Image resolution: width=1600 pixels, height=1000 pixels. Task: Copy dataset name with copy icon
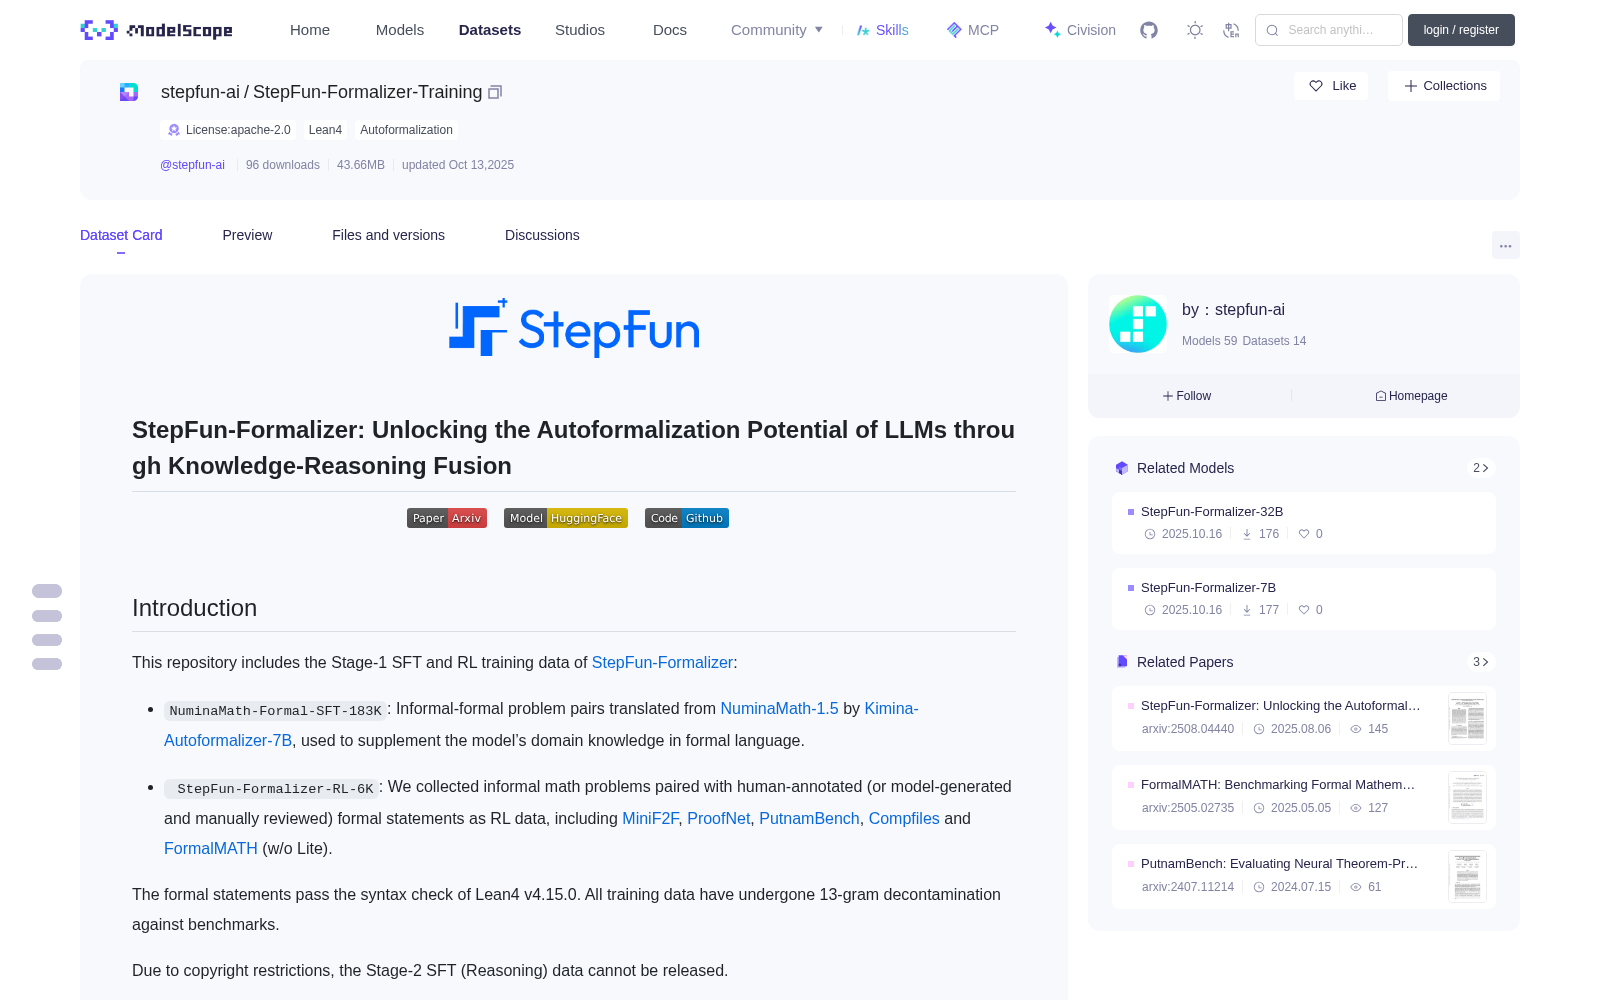[495, 92]
